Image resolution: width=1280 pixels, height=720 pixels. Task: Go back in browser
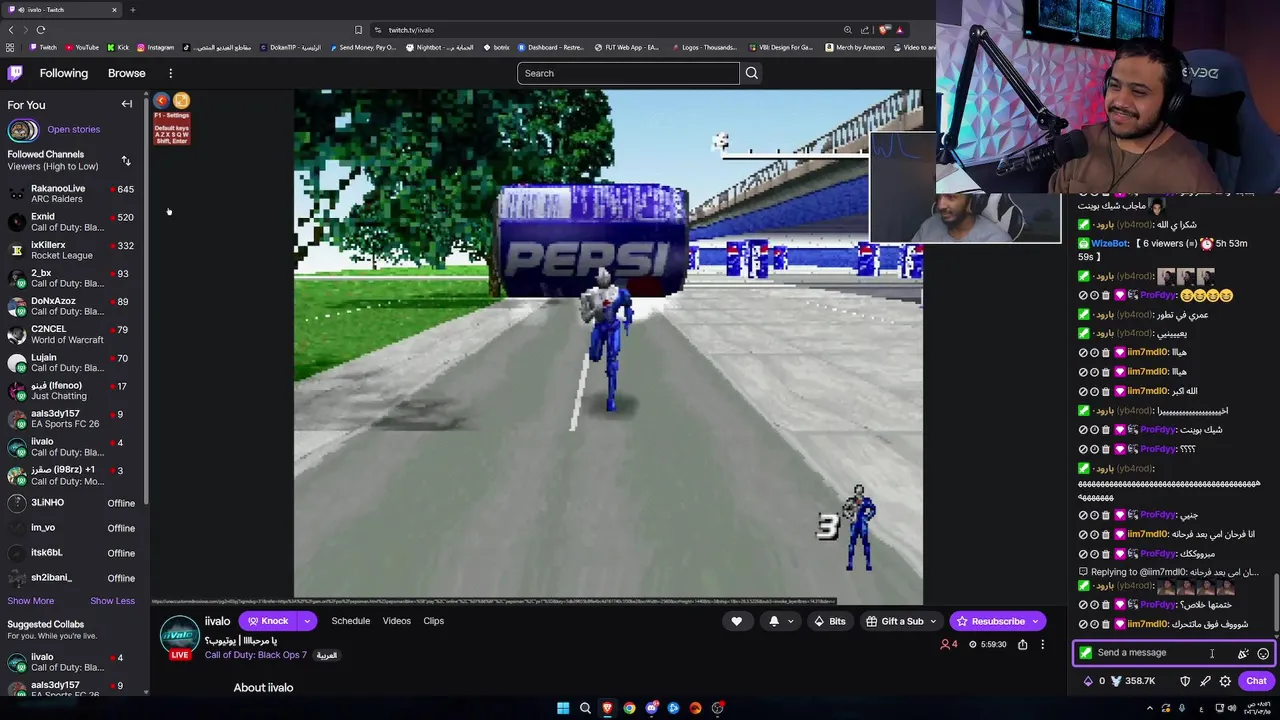[x=11, y=30]
